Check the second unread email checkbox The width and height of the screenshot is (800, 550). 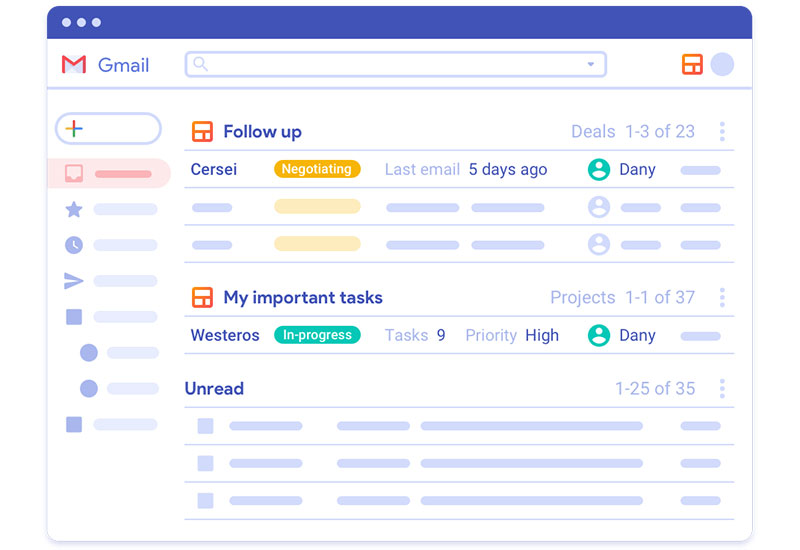[x=205, y=463]
